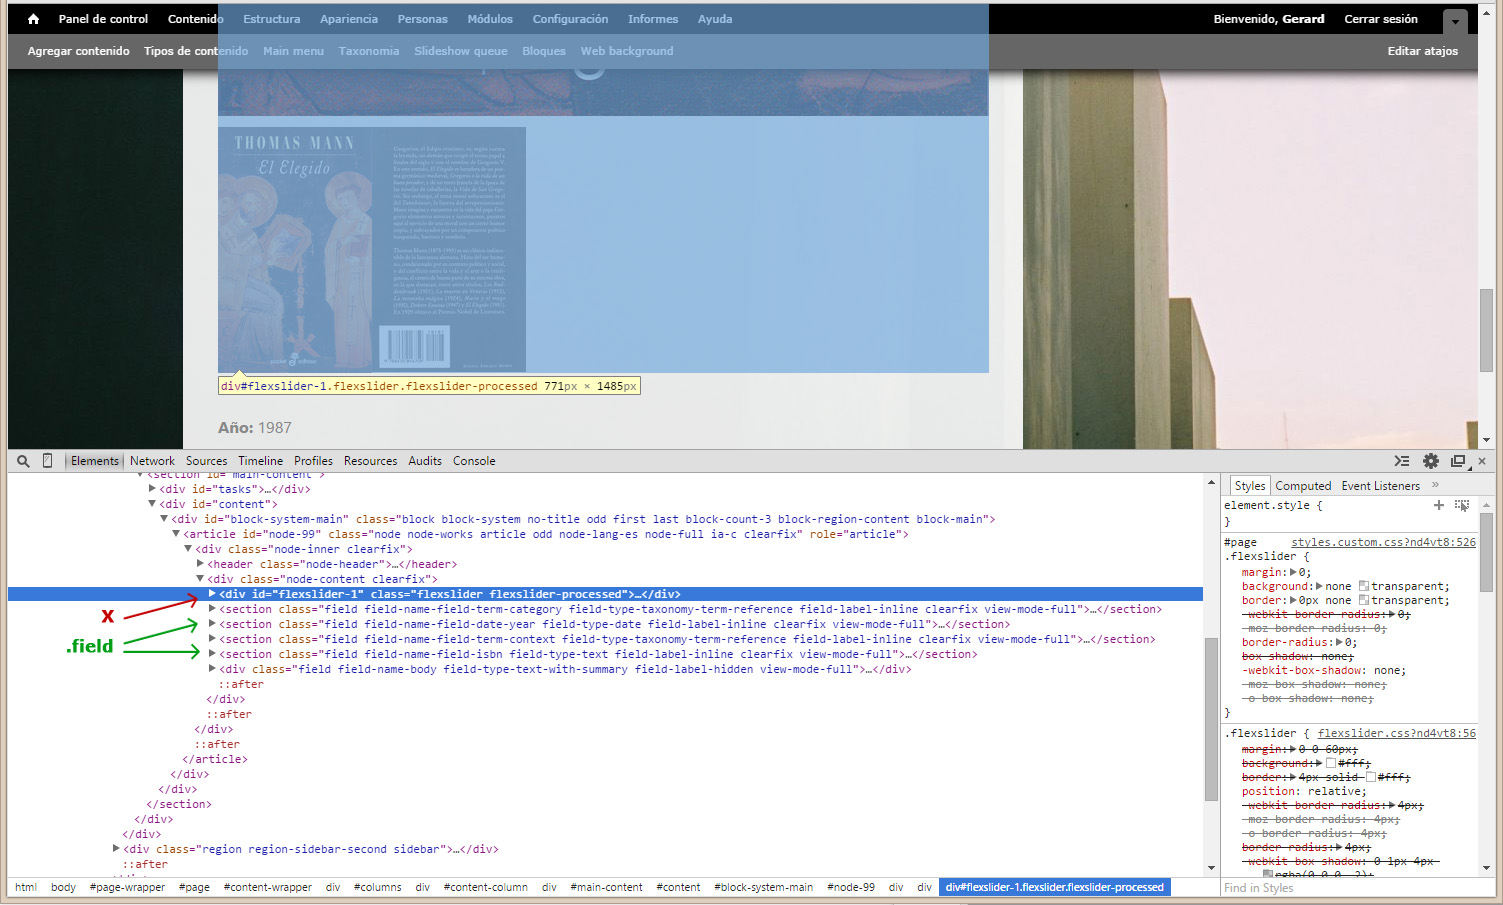Toggle device mode phone icon
This screenshot has height=905, width=1503.
click(47, 461)
